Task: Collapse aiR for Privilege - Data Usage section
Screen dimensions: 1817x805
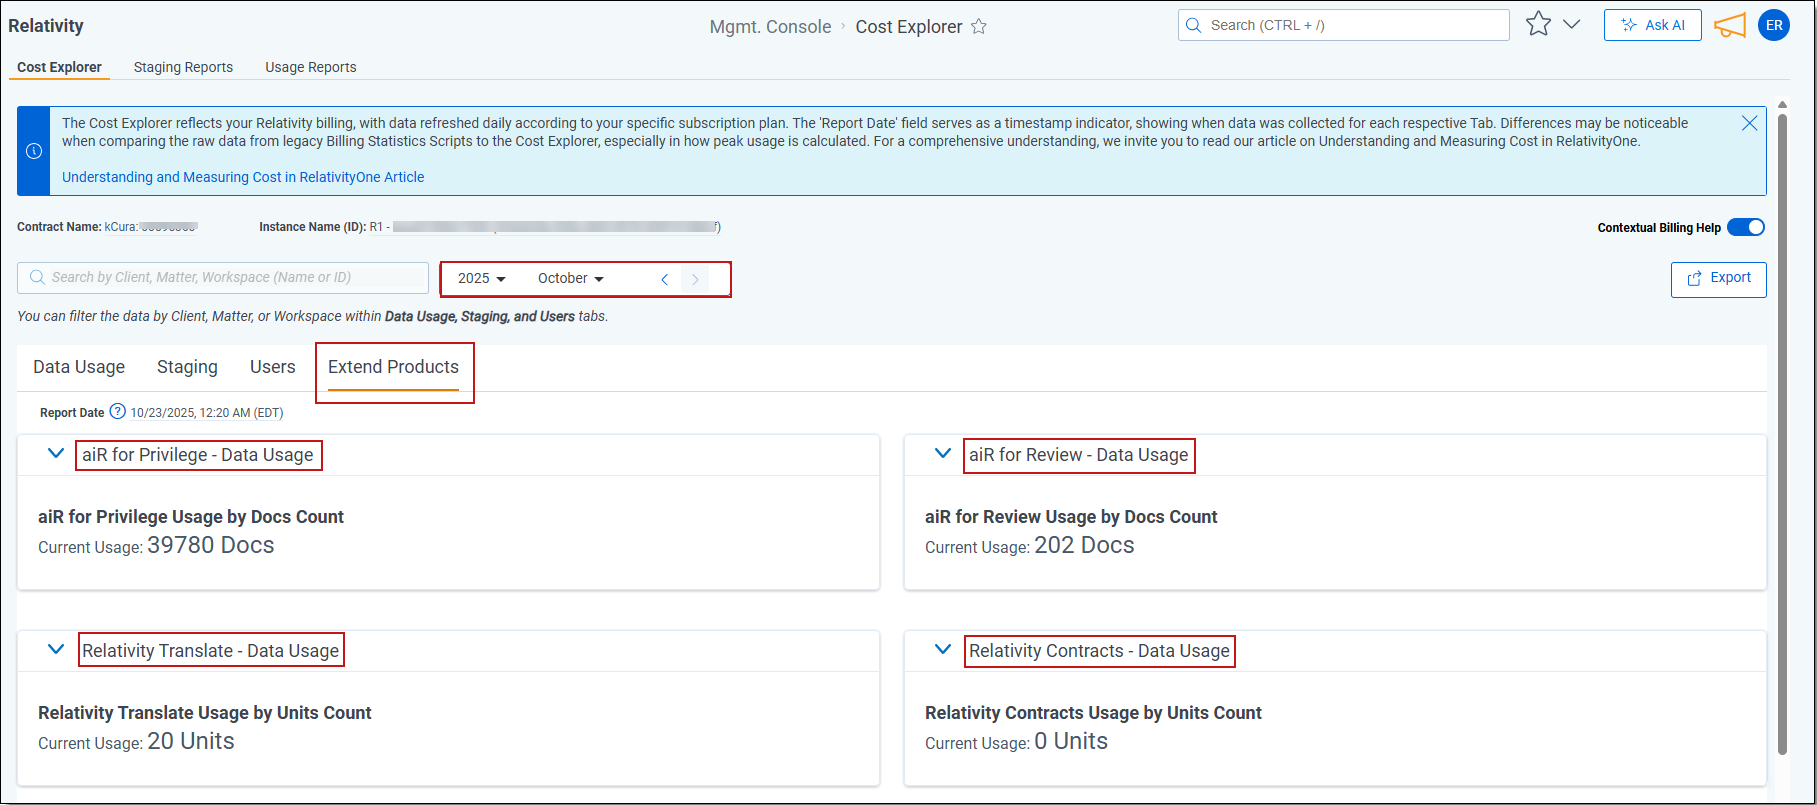Action: (x=56, y=454)
